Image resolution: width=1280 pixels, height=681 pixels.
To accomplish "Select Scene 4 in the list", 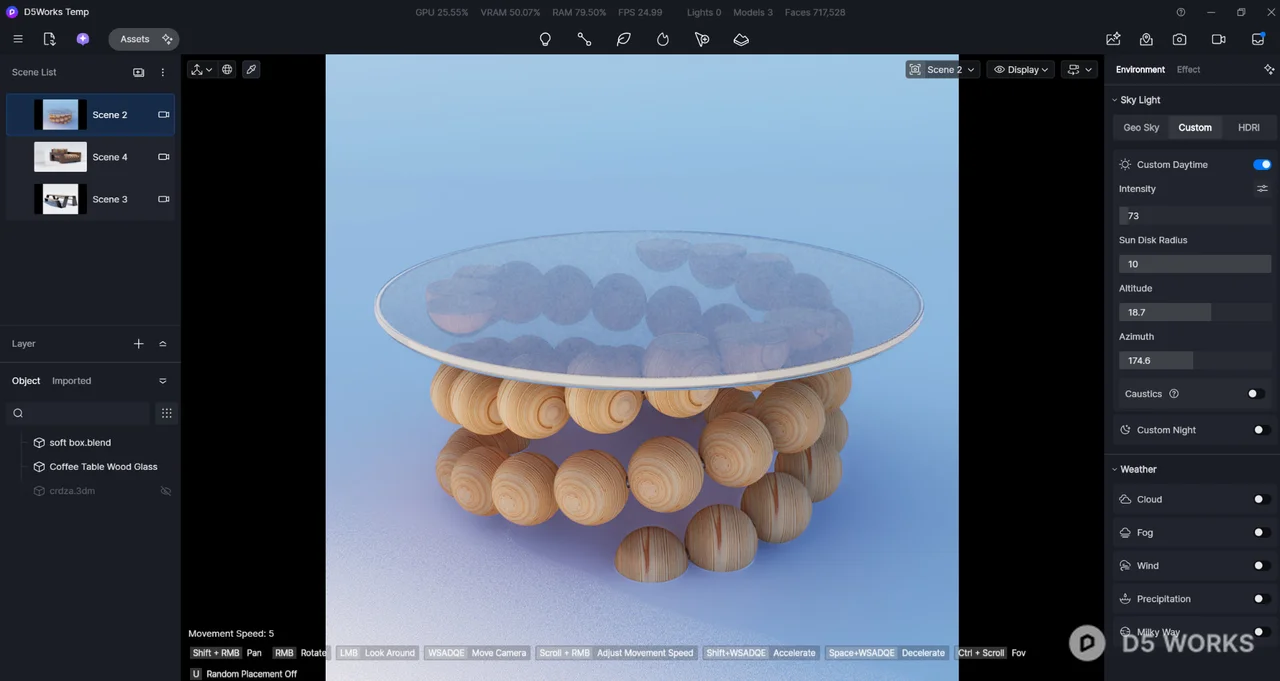I will point(90,157).
